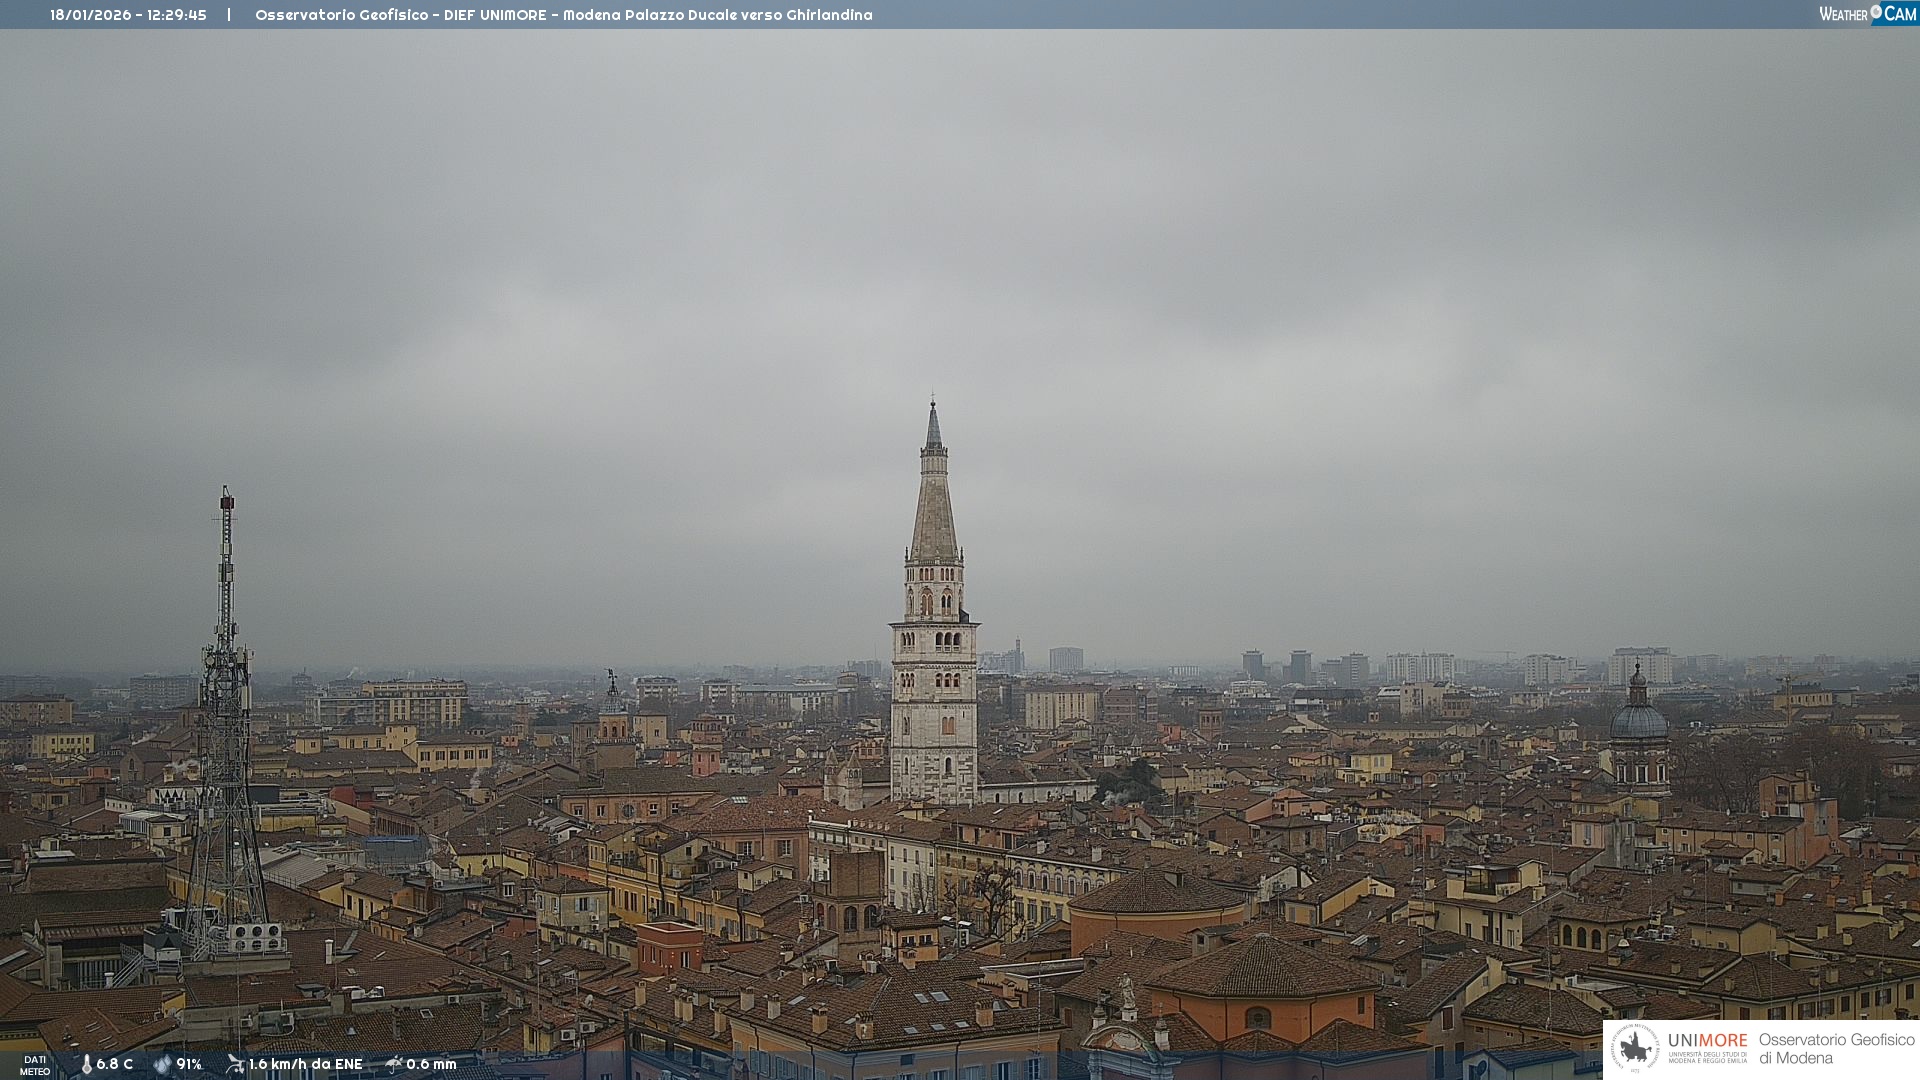1920x1080 pixels.
Task: Click the rain umbrella precipitation icon
Action: coord(394,1064)
